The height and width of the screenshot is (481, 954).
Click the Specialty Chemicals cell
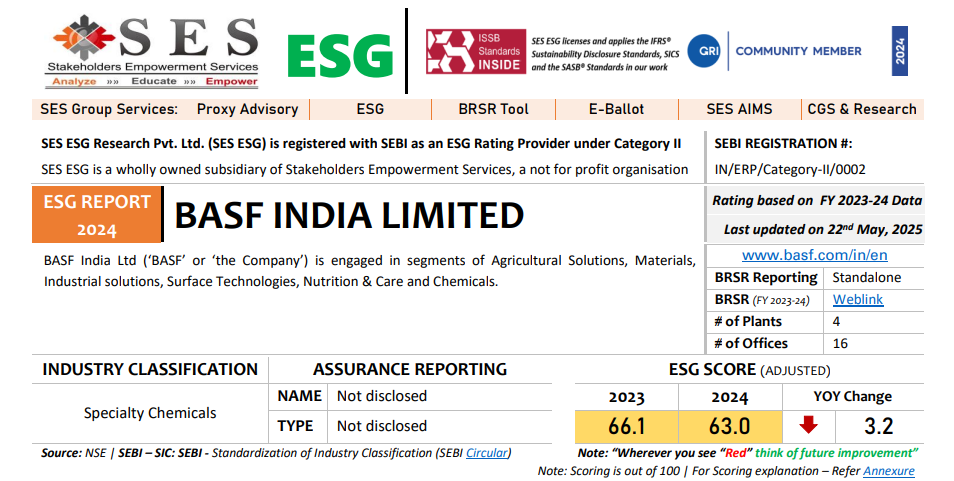coord(150,413)
